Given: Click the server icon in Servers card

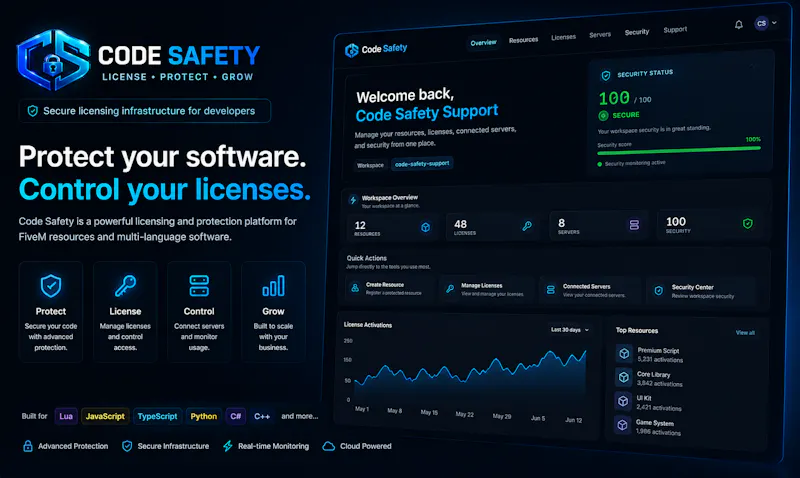Looking at the screenshot, I should (634, 224).
